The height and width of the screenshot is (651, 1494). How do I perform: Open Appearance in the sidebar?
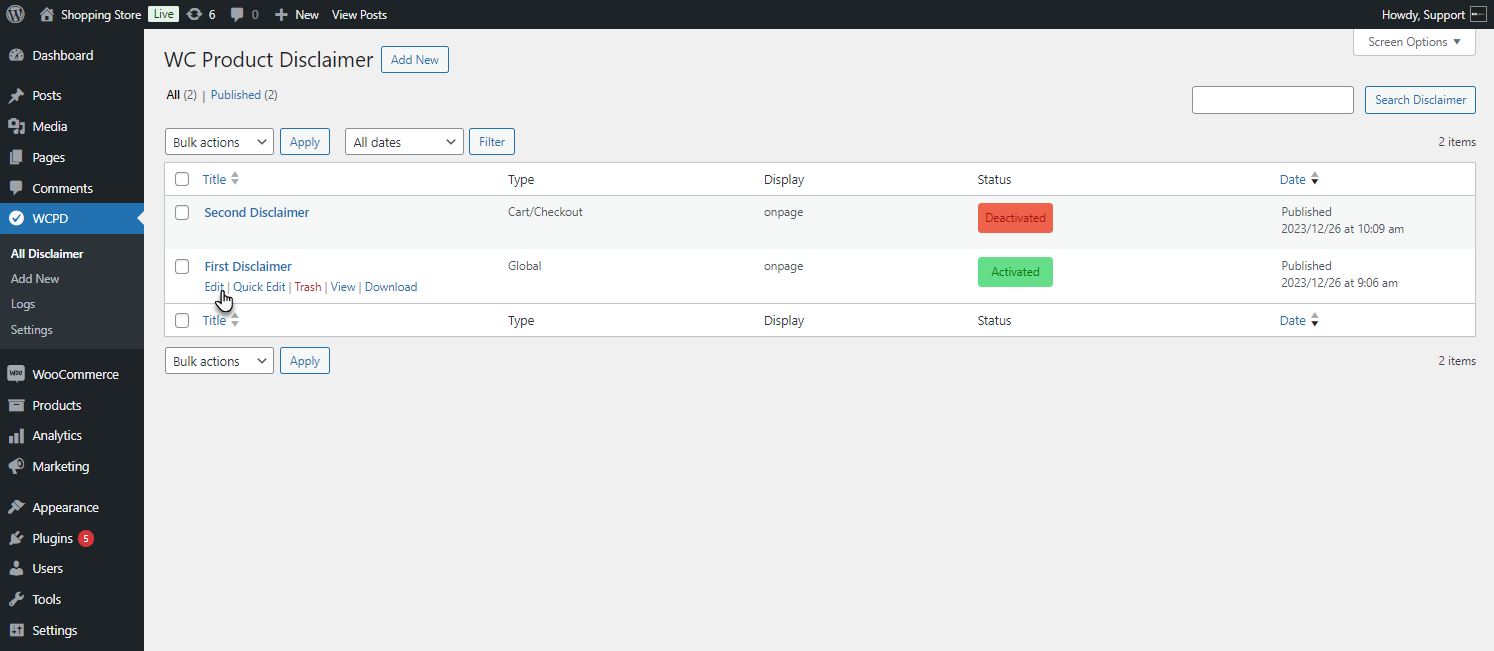point(72,507)
